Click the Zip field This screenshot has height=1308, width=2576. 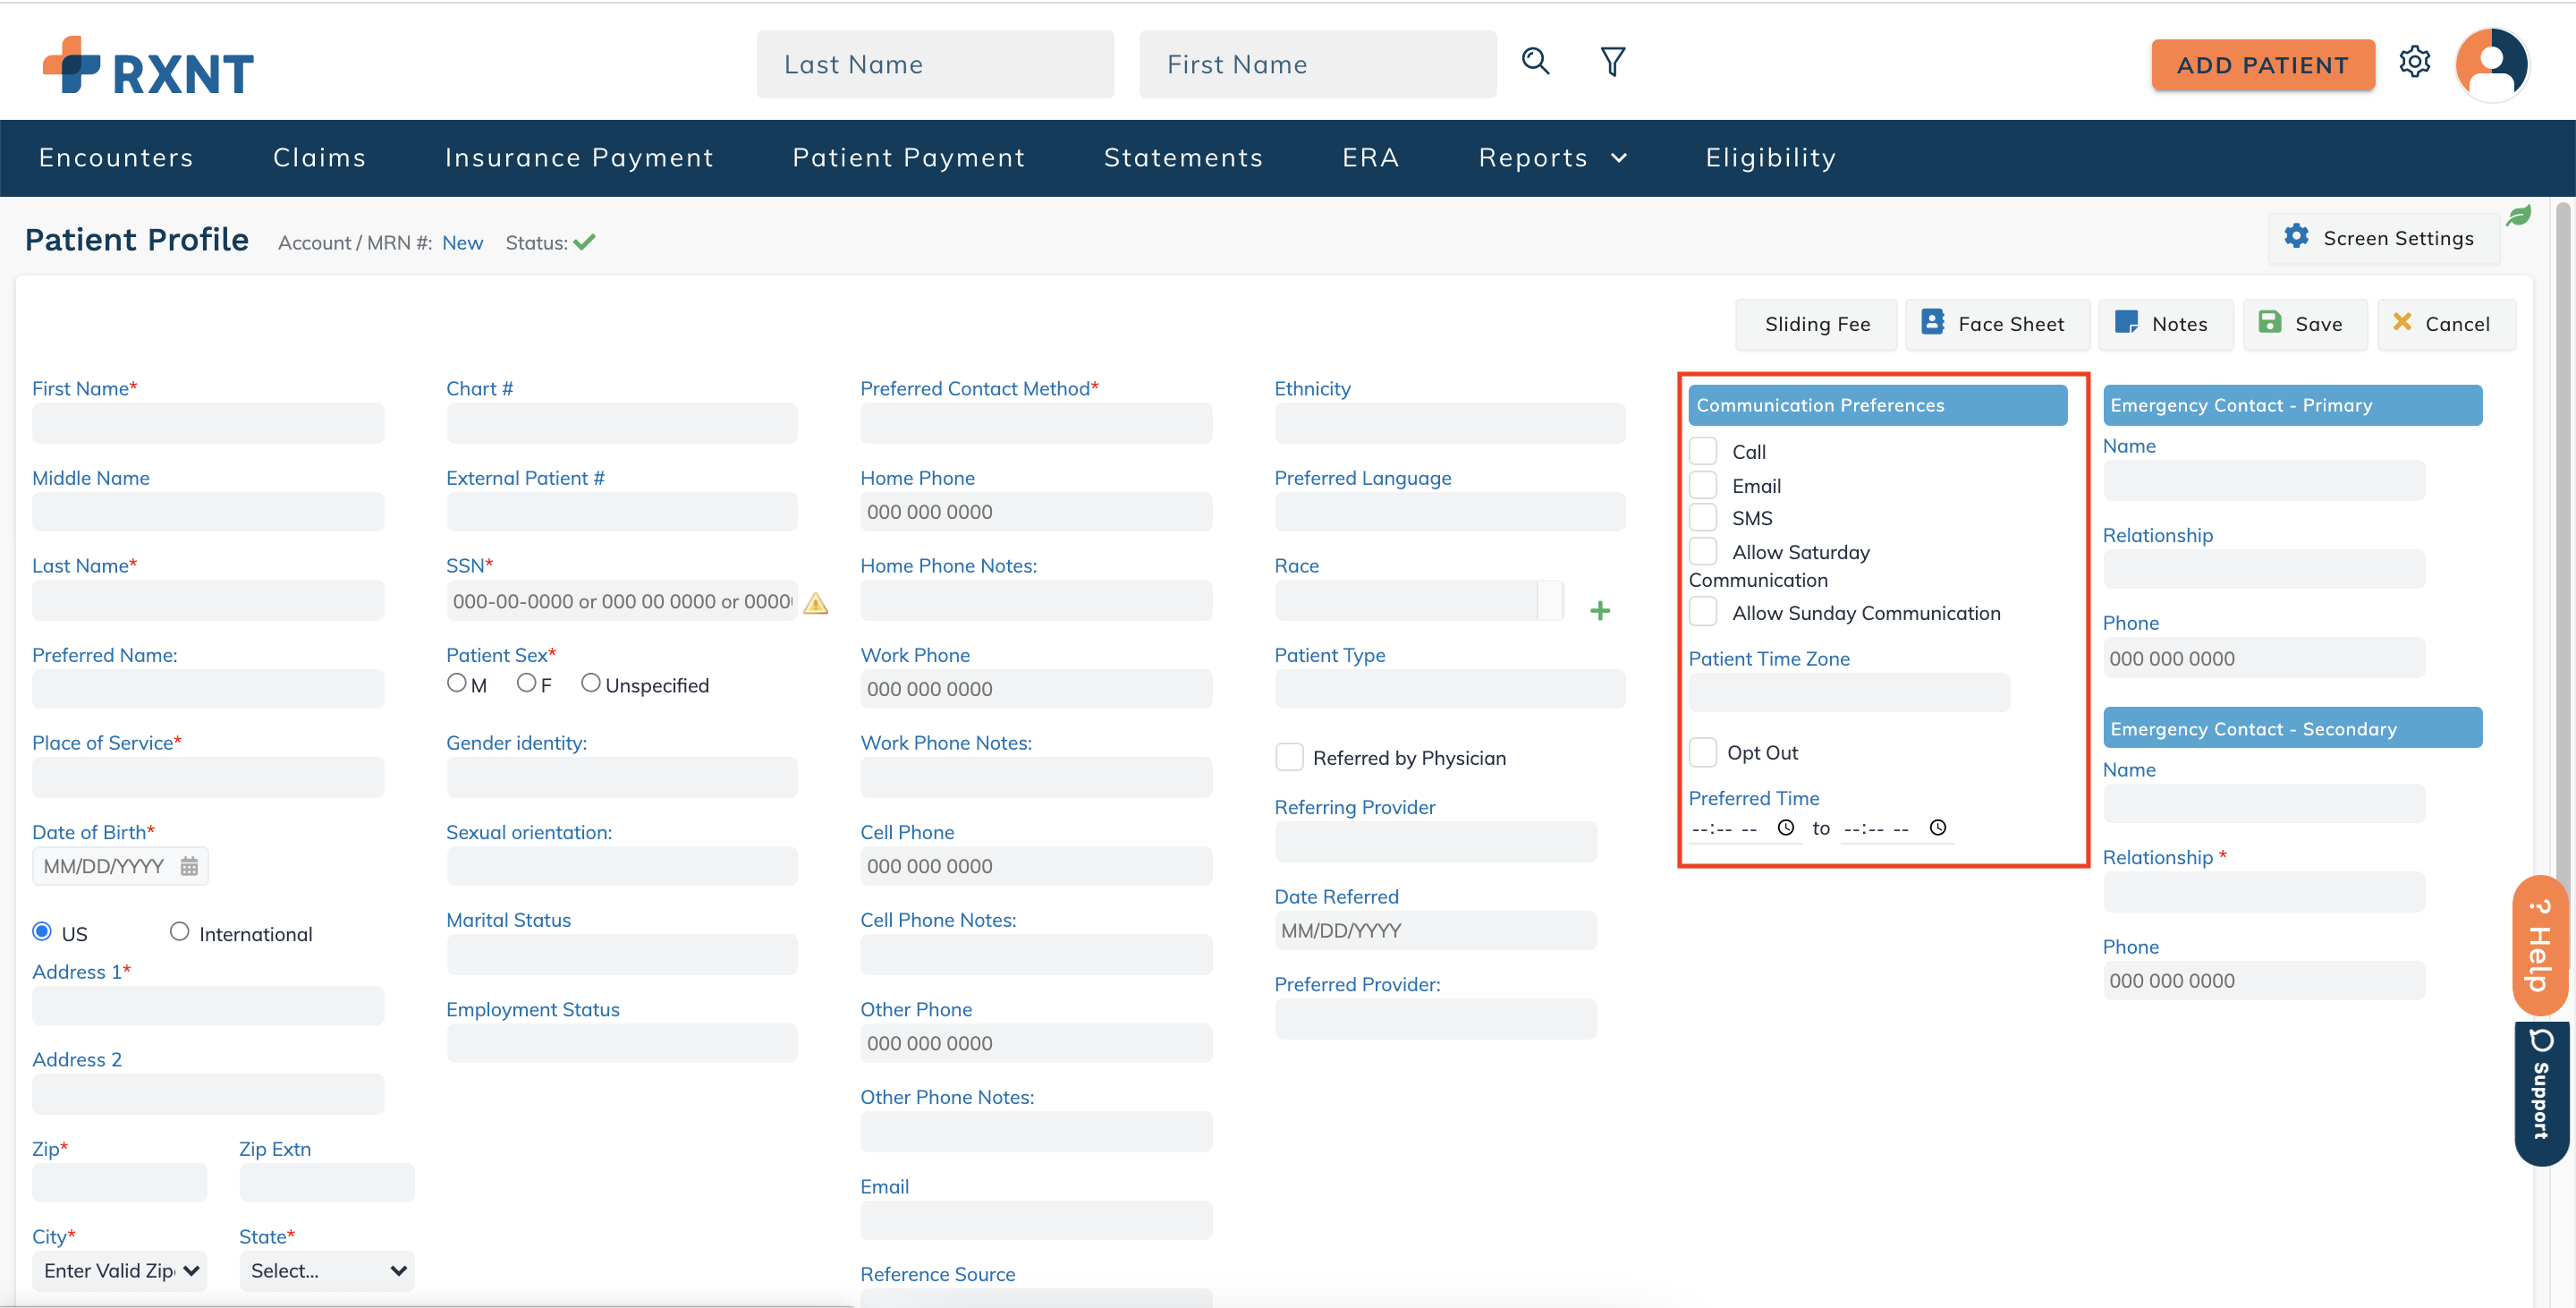tap(120, 1183)
